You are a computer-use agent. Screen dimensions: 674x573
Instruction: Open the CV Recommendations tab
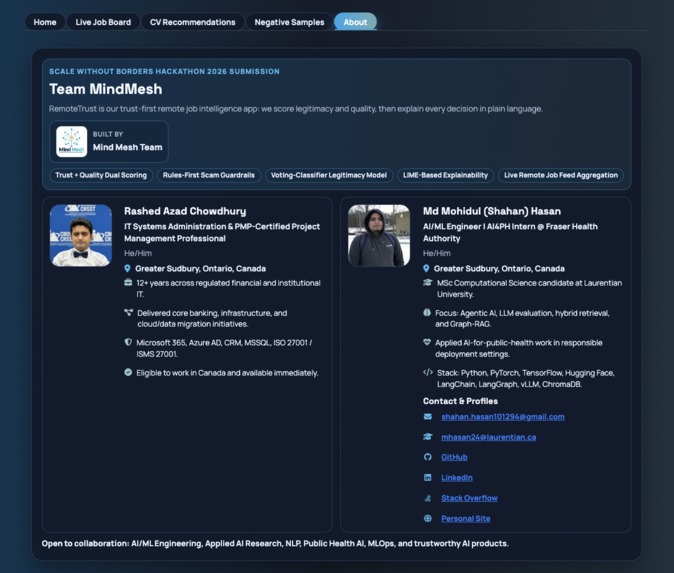tap(193, 22)
